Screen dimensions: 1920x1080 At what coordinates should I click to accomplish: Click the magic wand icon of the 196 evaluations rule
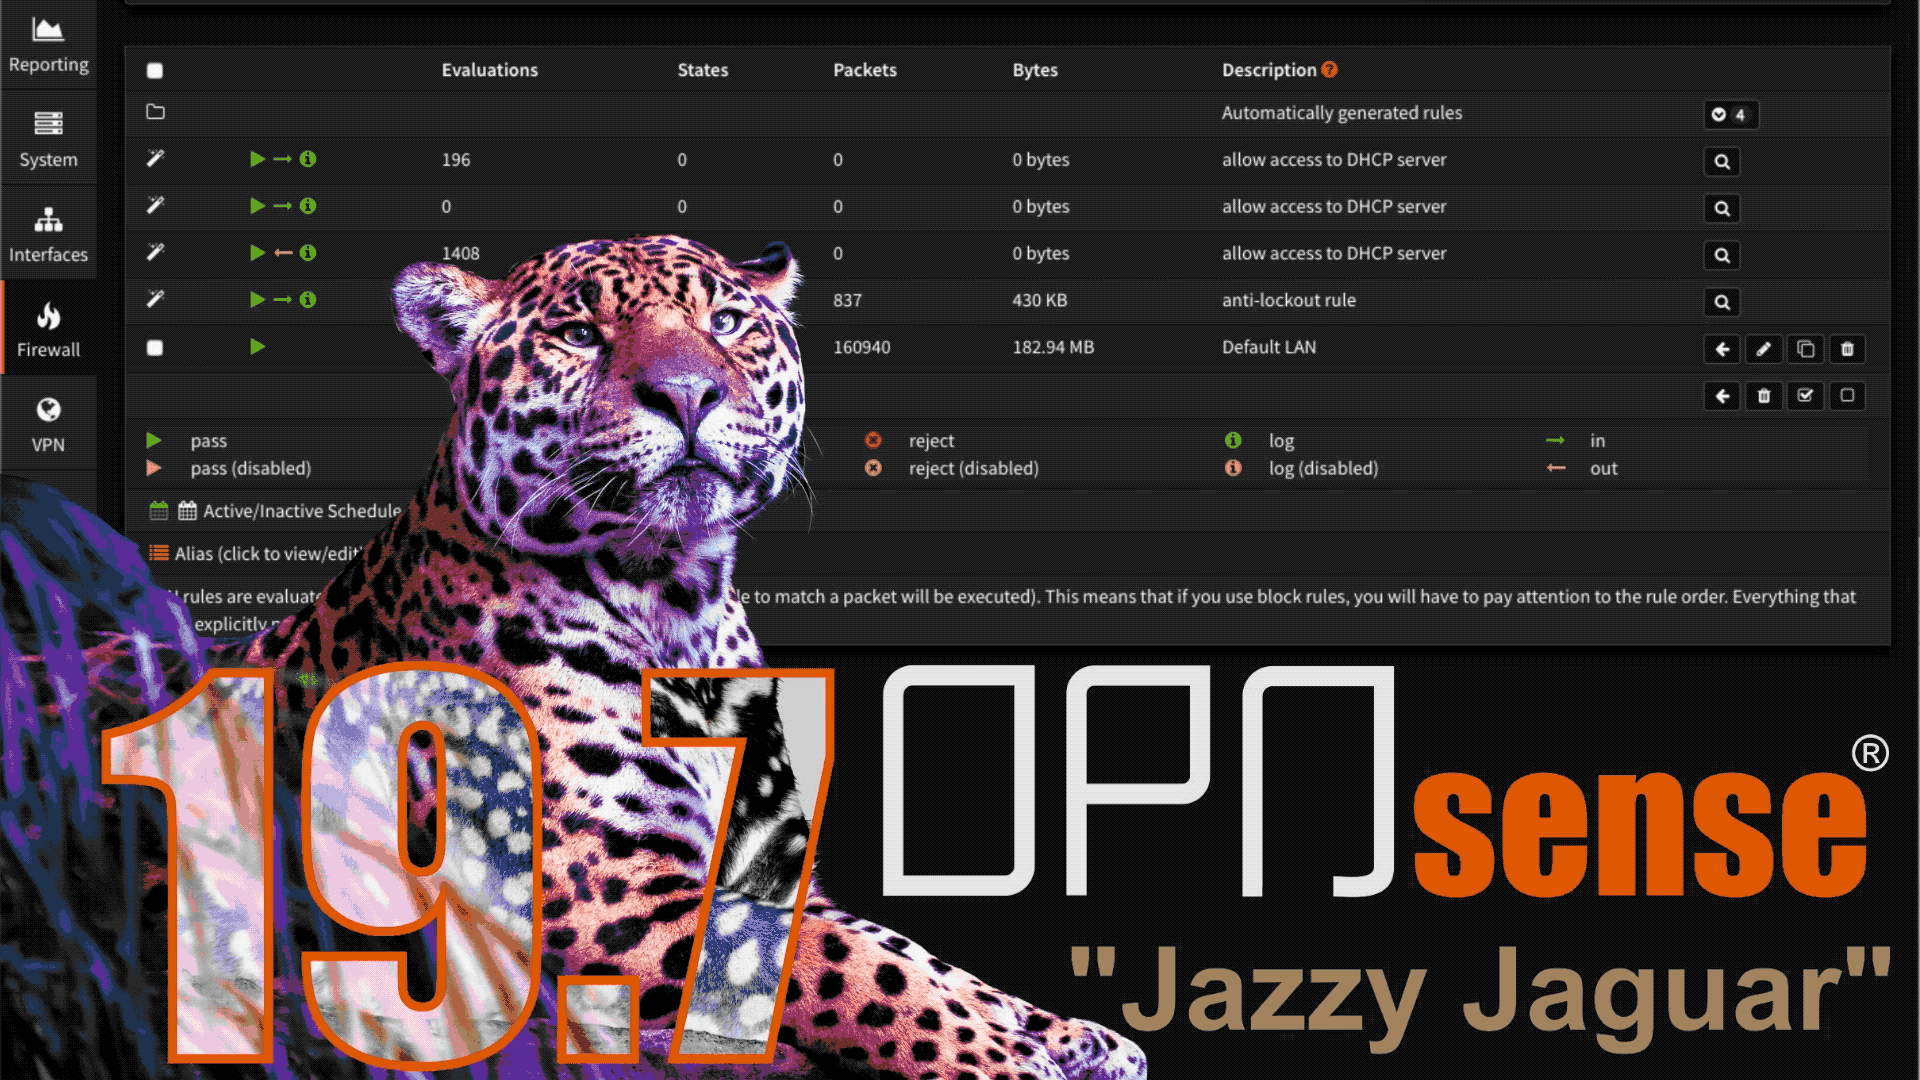(155, 158)
